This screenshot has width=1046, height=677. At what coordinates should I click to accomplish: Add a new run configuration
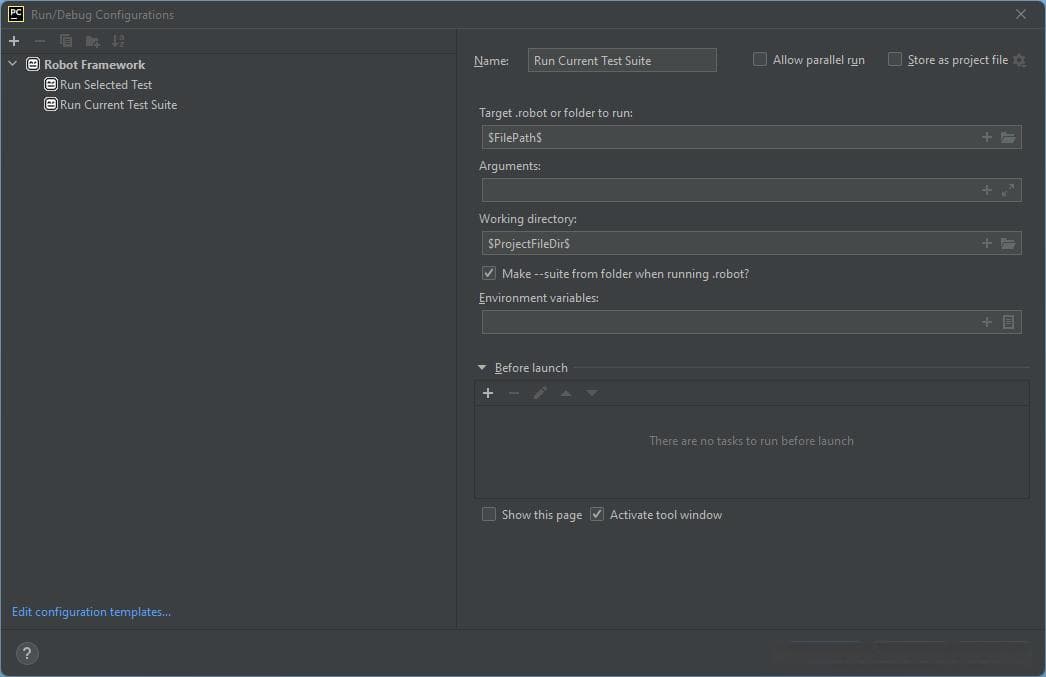[x=14, y=41]
